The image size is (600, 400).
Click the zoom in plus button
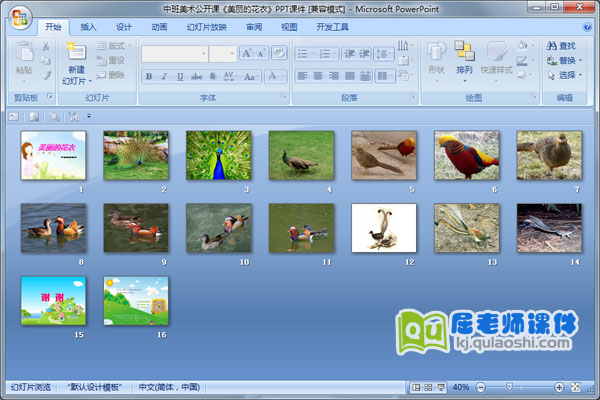pyautogui.click(x=559, y=387)
